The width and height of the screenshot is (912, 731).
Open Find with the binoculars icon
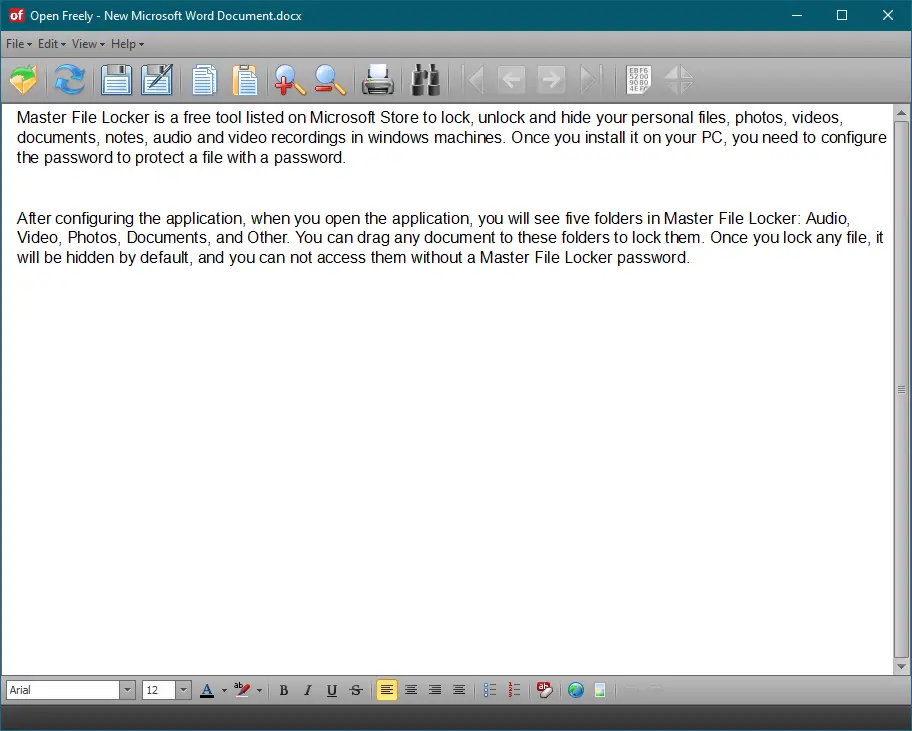coord(425,80)
